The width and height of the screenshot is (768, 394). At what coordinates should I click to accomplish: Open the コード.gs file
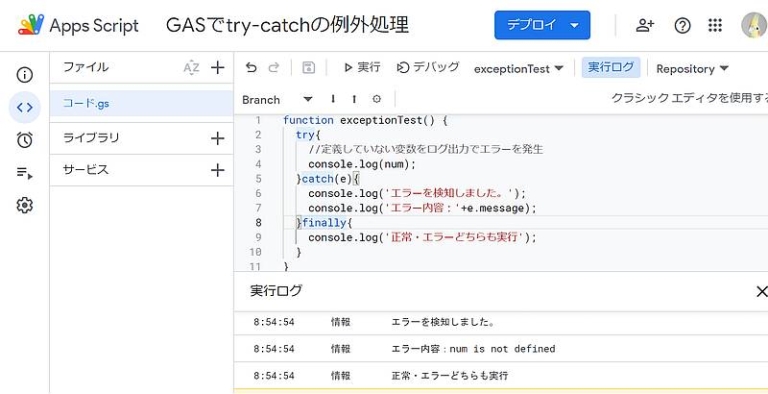coord(142,103)
